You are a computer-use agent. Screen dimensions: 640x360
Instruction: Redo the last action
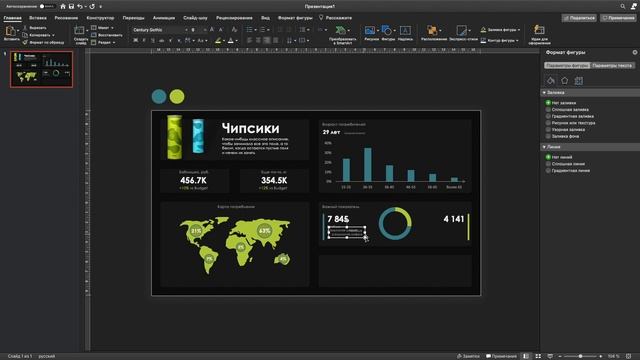pos(92,7)
